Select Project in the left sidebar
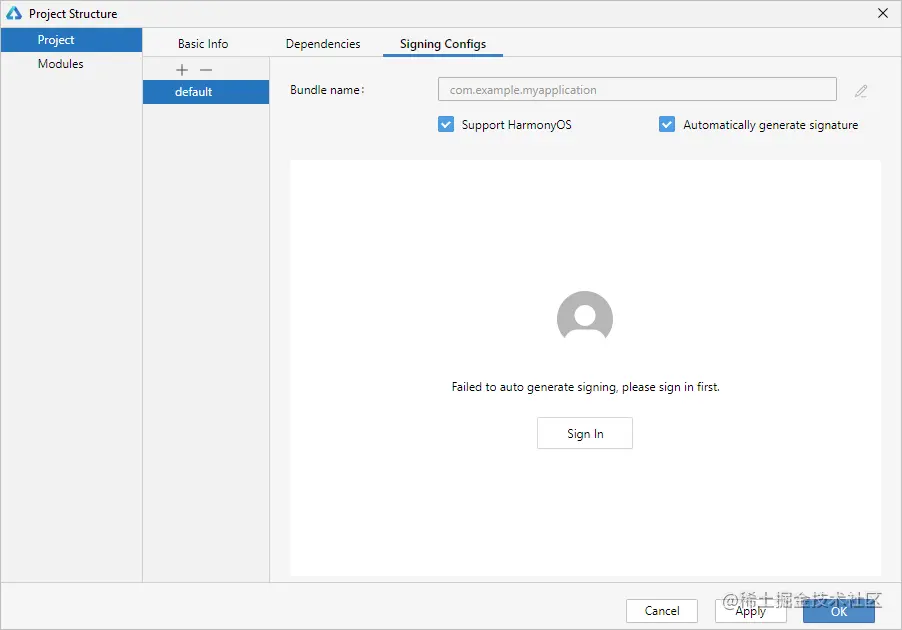The height and width of the screenshot is (630, 902). point(71,40)
